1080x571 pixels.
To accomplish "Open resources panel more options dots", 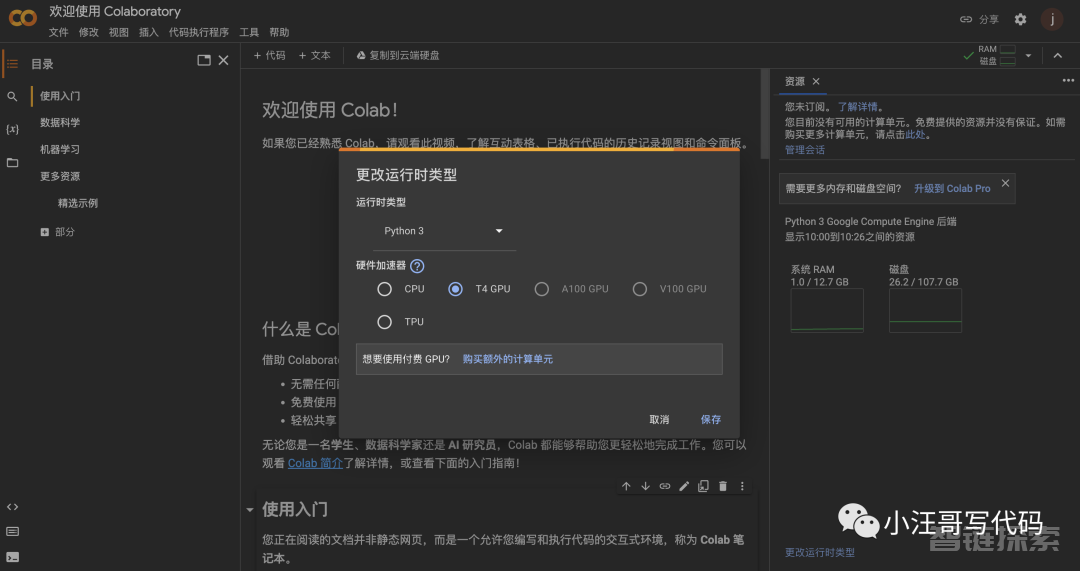I will coord(1068,81).
